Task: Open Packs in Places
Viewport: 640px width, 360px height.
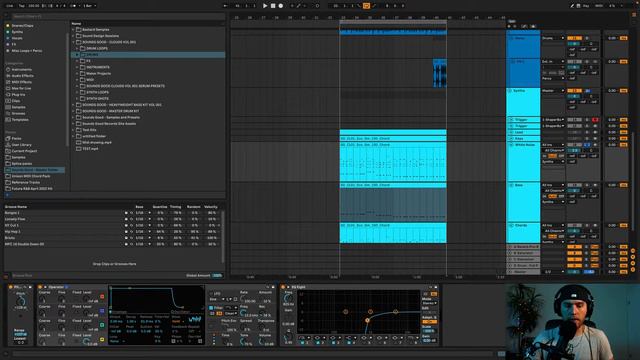Action: (x=16, y=138)
